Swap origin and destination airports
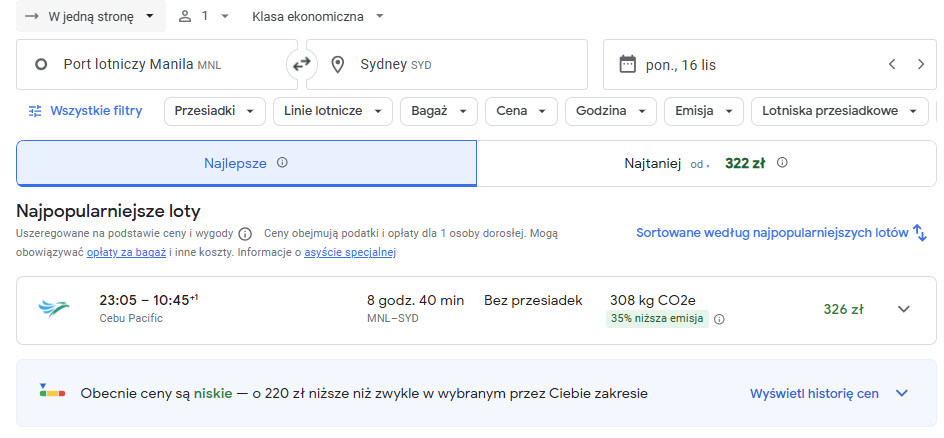The height and width of the screenshot is (438, 944). pos(302,64)
